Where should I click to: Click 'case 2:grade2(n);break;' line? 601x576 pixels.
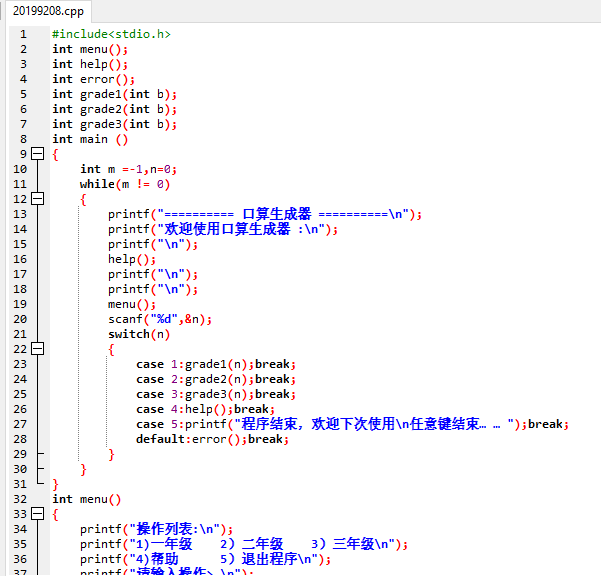pos(216,379)
